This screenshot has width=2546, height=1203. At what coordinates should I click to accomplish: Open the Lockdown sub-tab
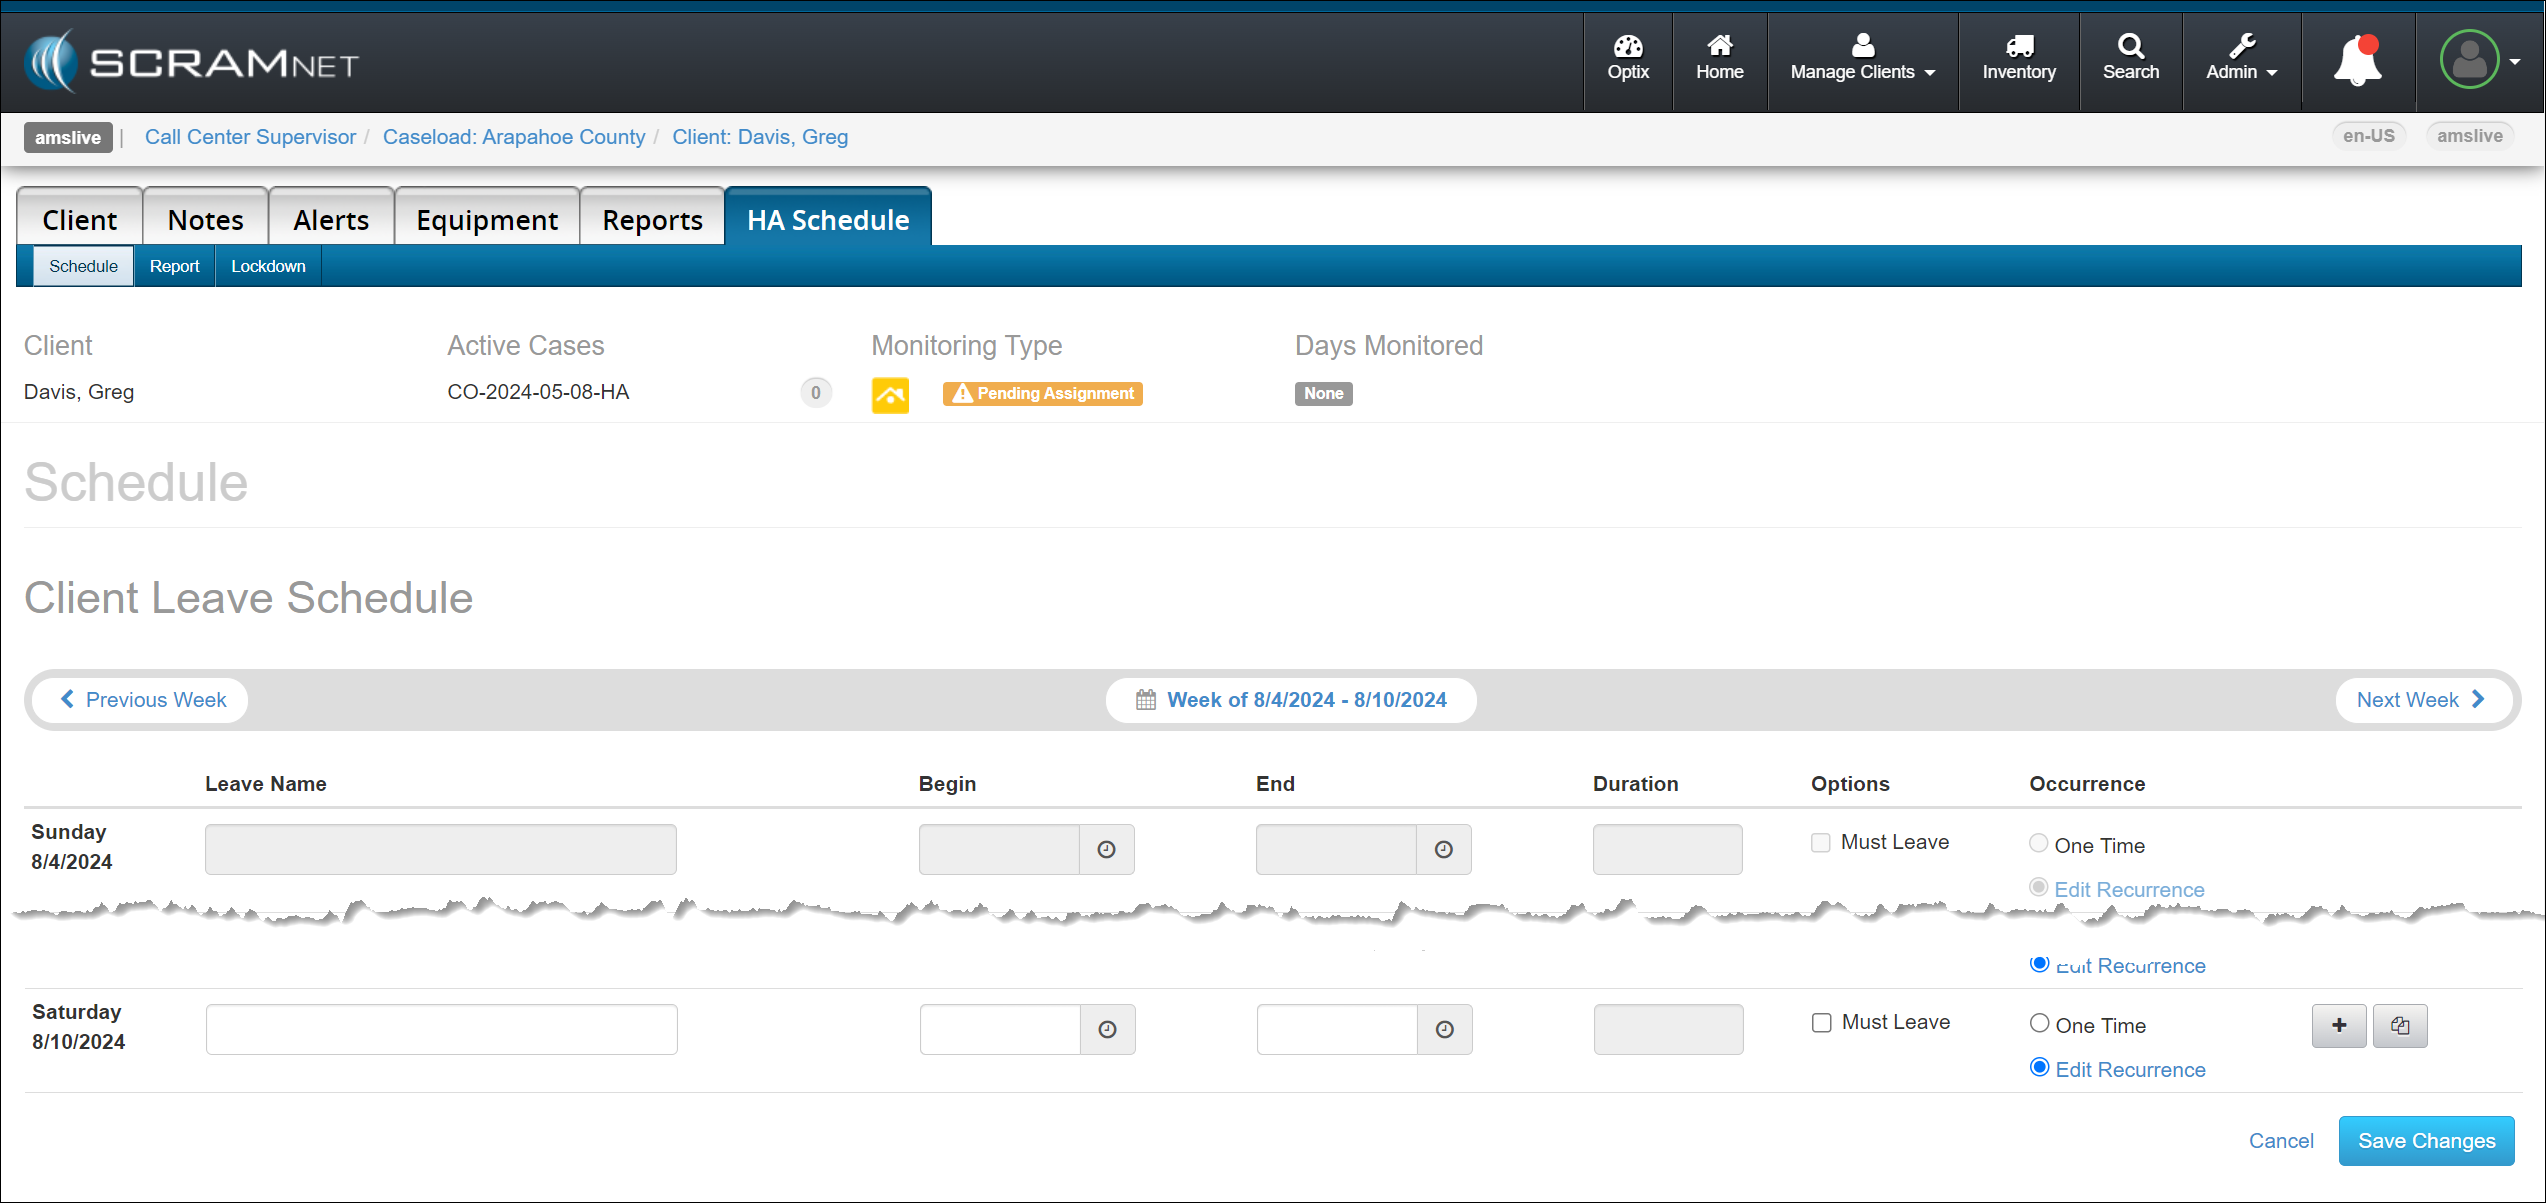point(268,266)
